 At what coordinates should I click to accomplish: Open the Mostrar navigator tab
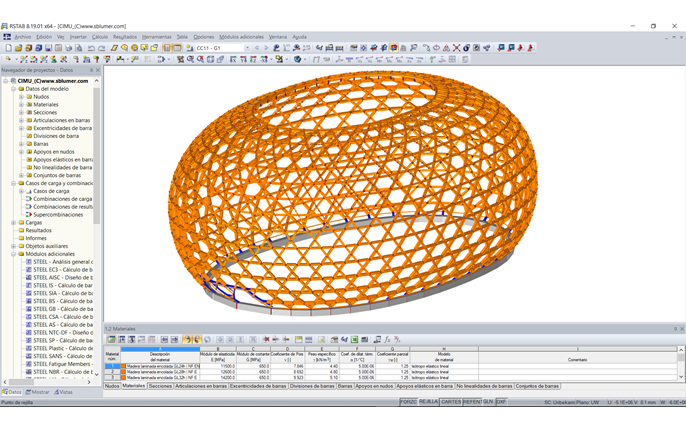tap(38, 392)
